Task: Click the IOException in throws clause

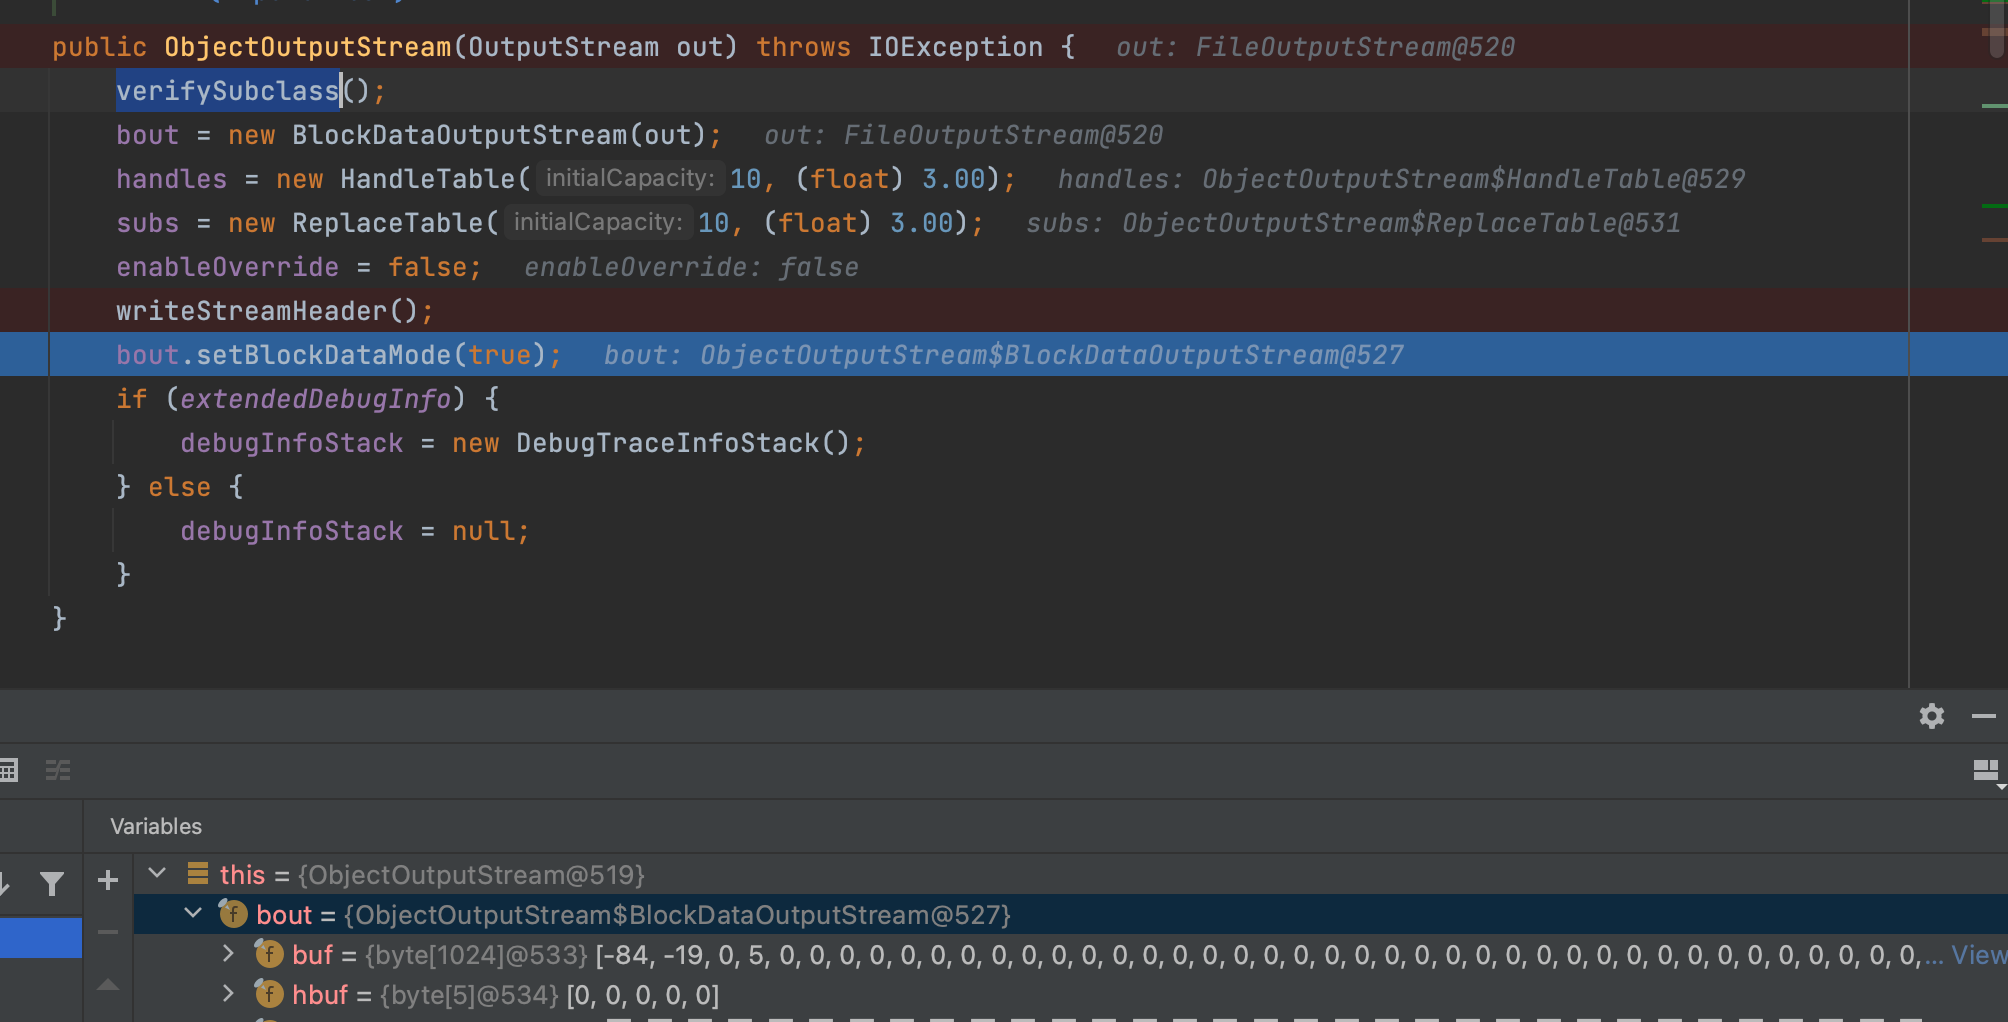Action: (x=955, y=47)
